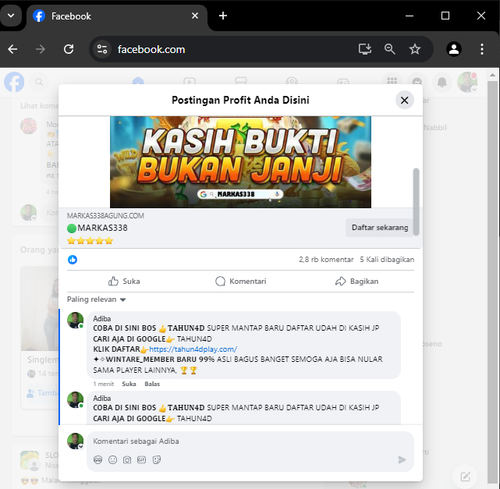Attach a photo with the camera icon

pos(127,460)
